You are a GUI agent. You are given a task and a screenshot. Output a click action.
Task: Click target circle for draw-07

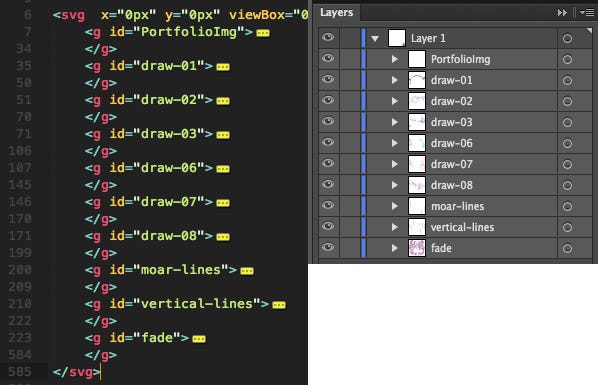click(567, 164)
